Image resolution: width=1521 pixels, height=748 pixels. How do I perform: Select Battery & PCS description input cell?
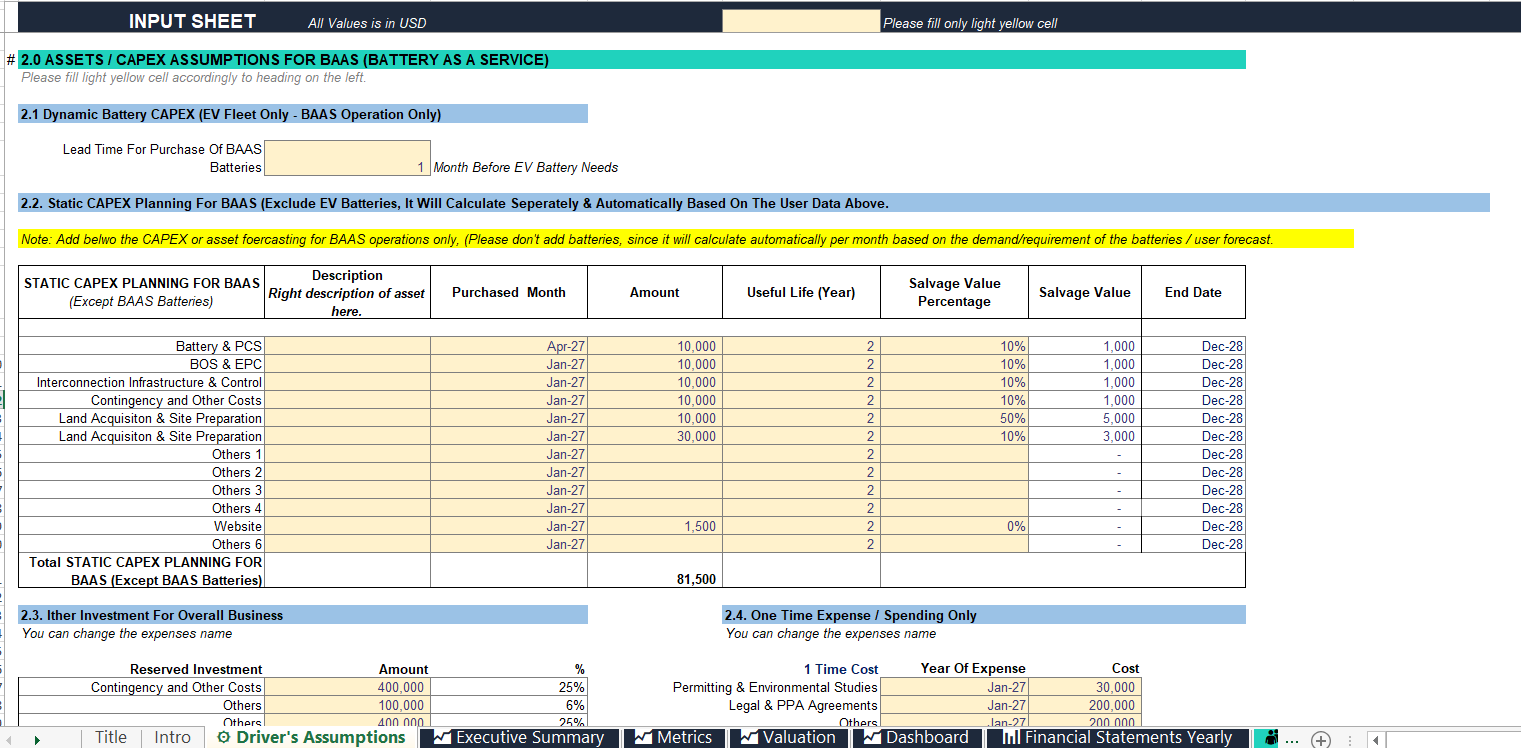(x=347, y=346)
